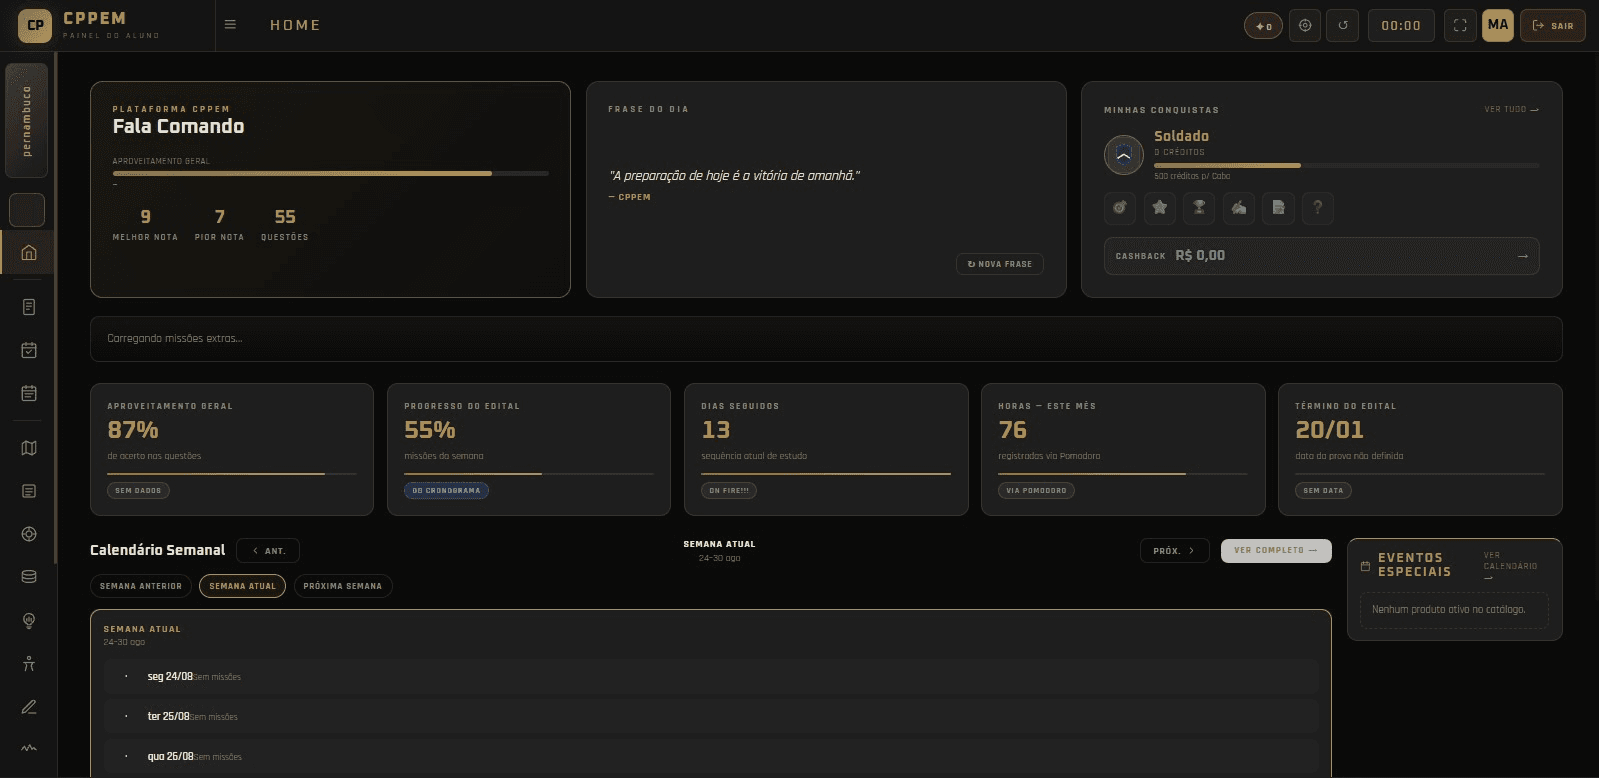Open the map icon in the sidebar
Viewport: 1599px width, 778px height.
pyautogui.click(x=29, y=448)
